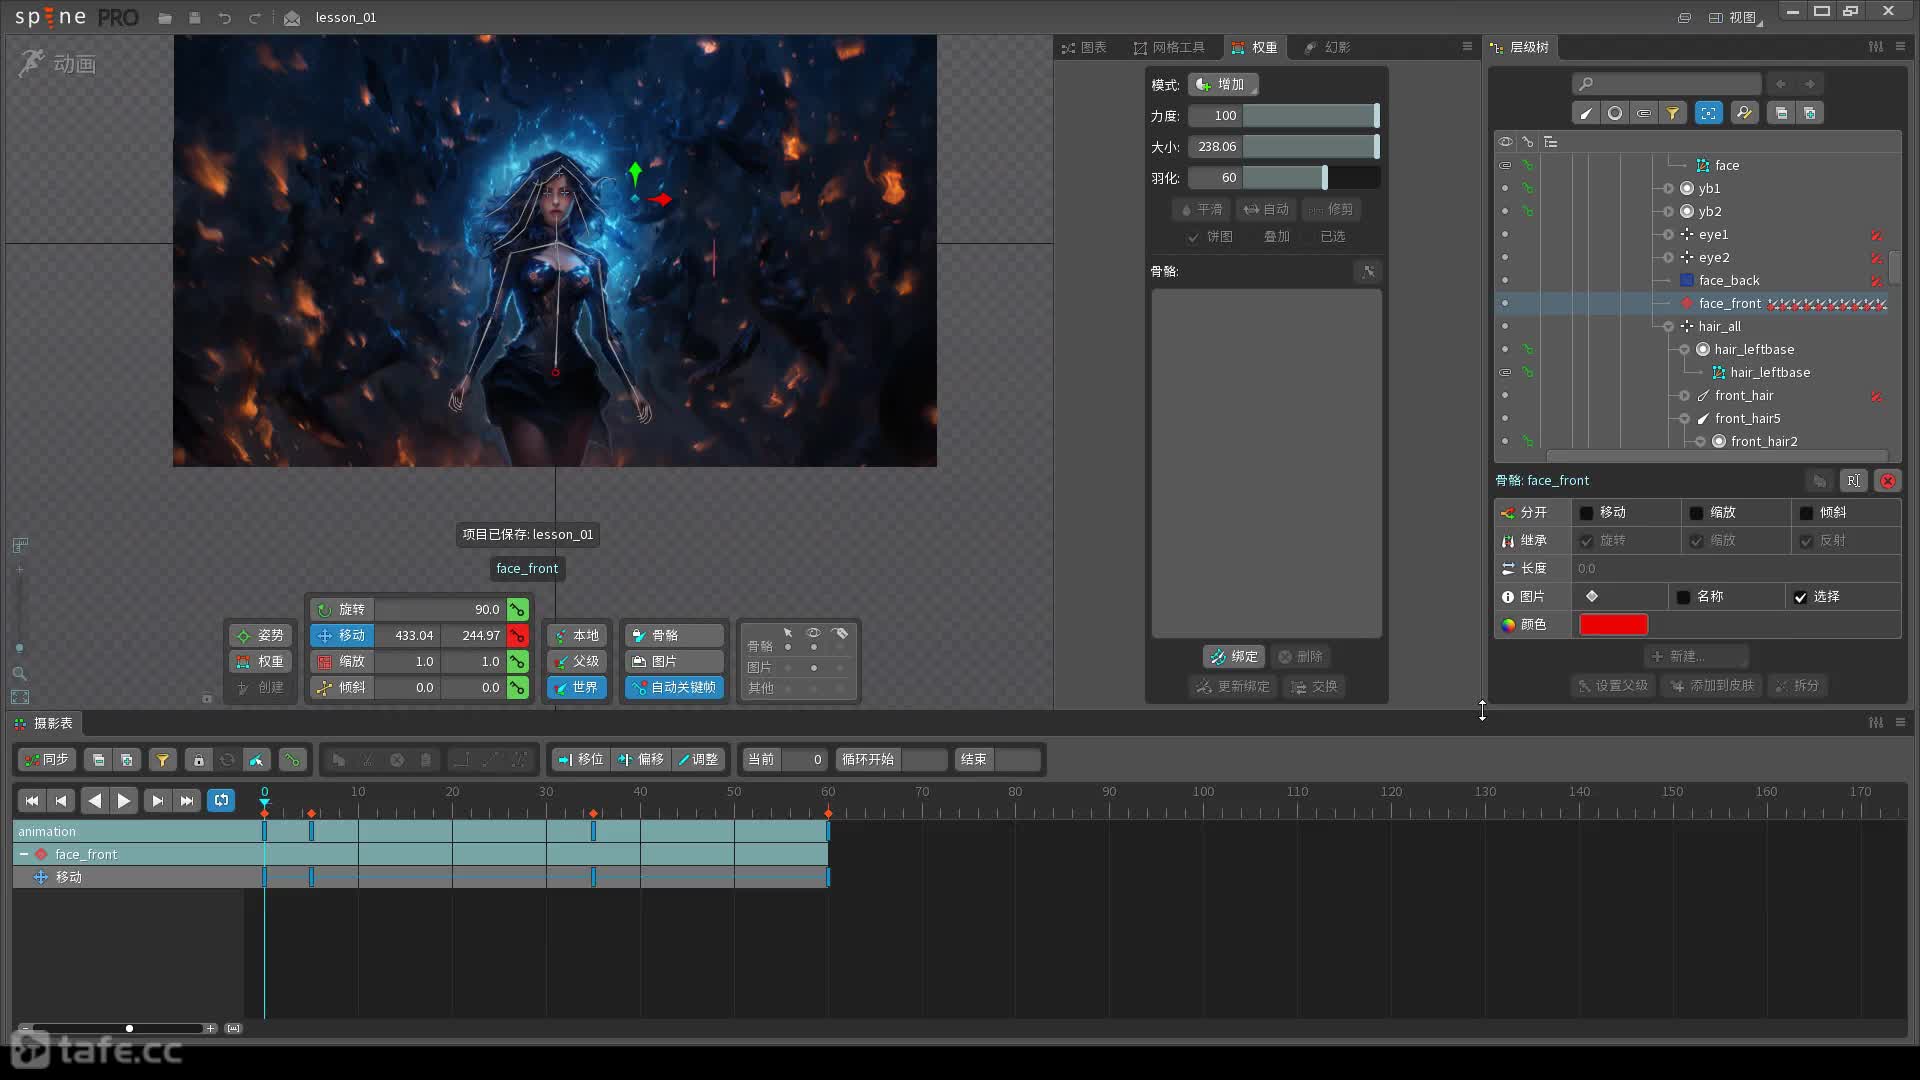Toggle attachment paperclip filter in hierarchy
This screenshot has height=1080, width=1920.
[1643, 113]
